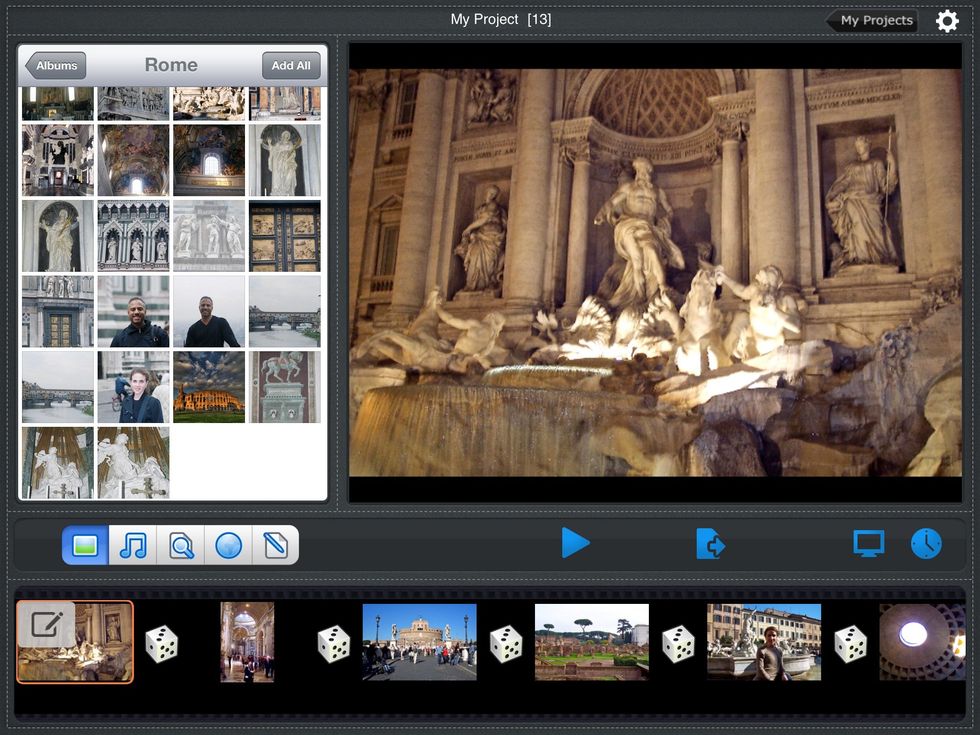The height and width of the screenshot is (735, 980).
Task: Open the web globe icon
Action: pyautogui.click(x=228, y=545)
